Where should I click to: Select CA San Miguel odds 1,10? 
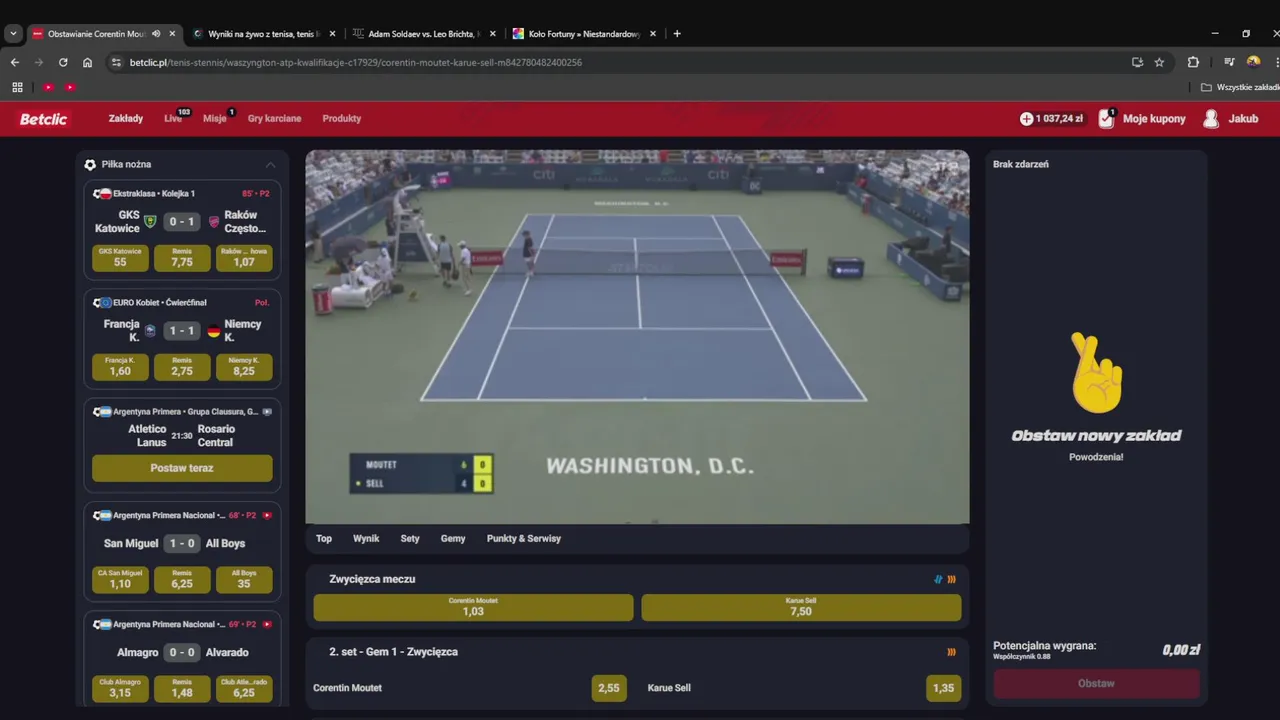click(120, 580)
